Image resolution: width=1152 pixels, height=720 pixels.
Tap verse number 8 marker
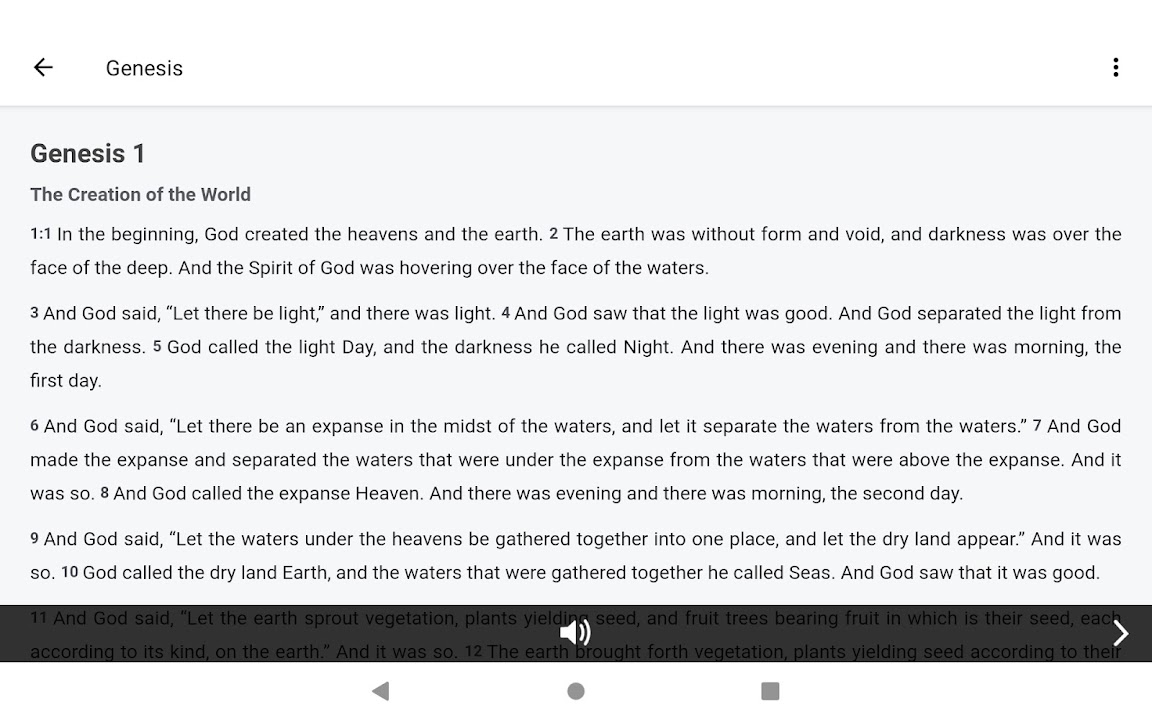tap(104, 493)
